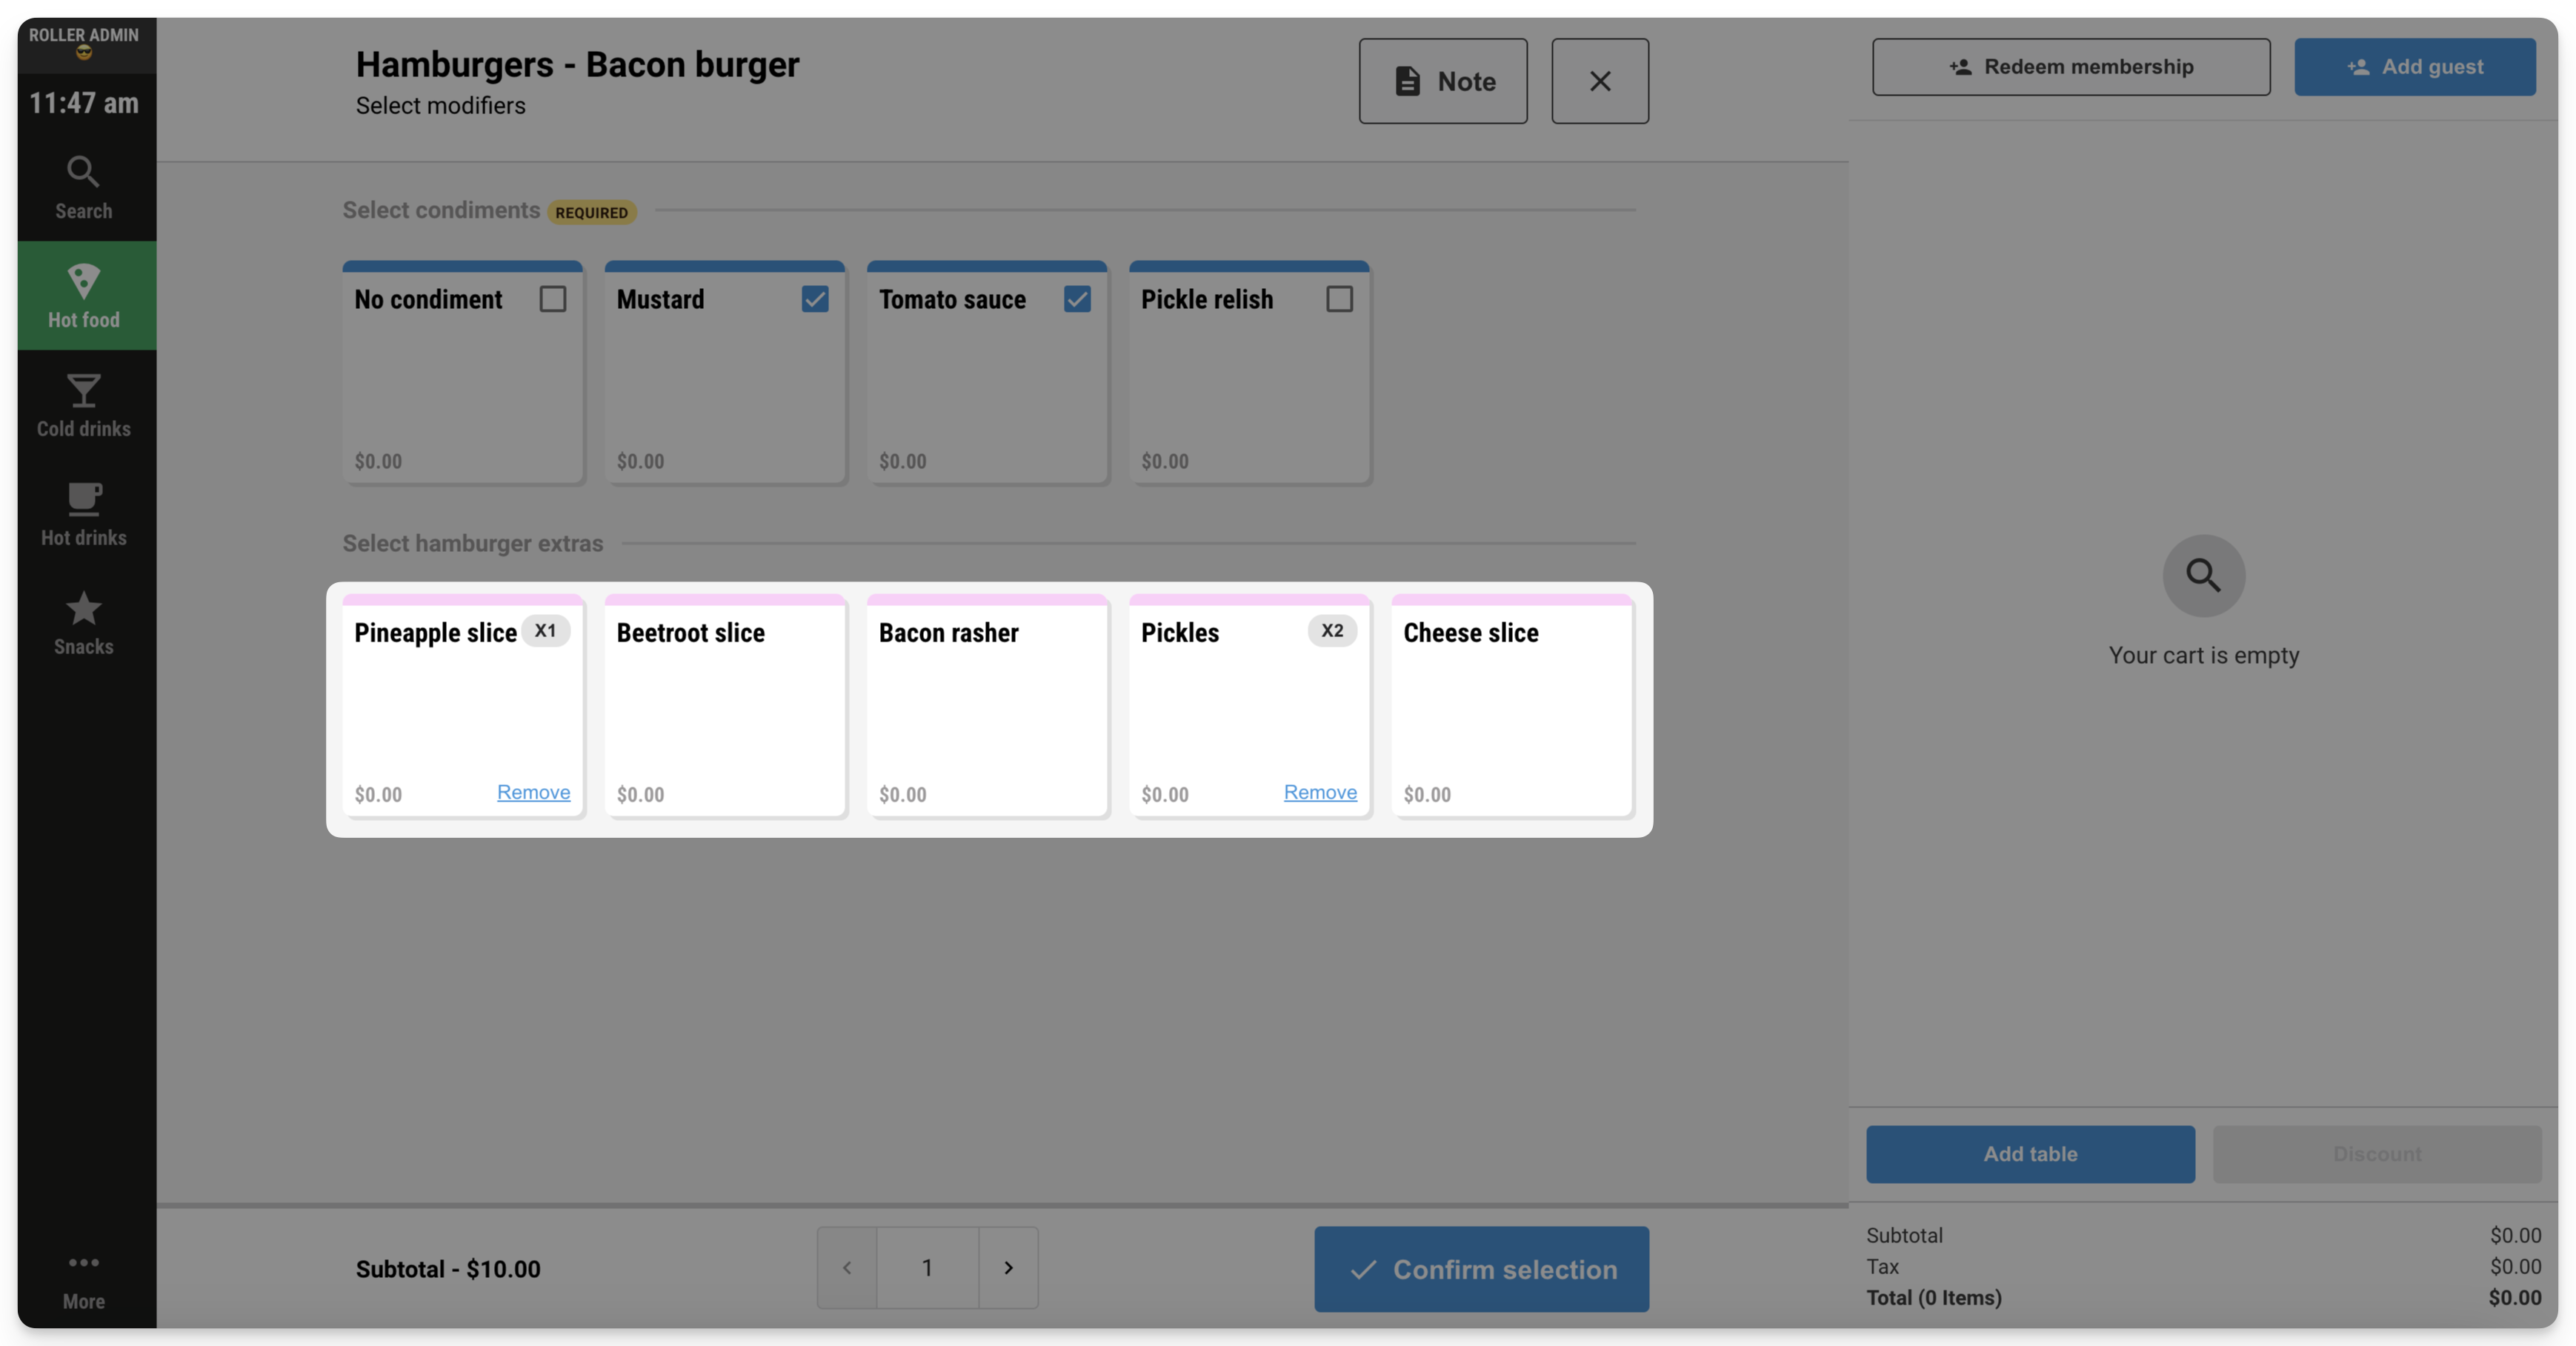The width and height of the screenshot is (2576, 1346).
Task: Click the quantity field showing 1
Action: [927, 1267]
